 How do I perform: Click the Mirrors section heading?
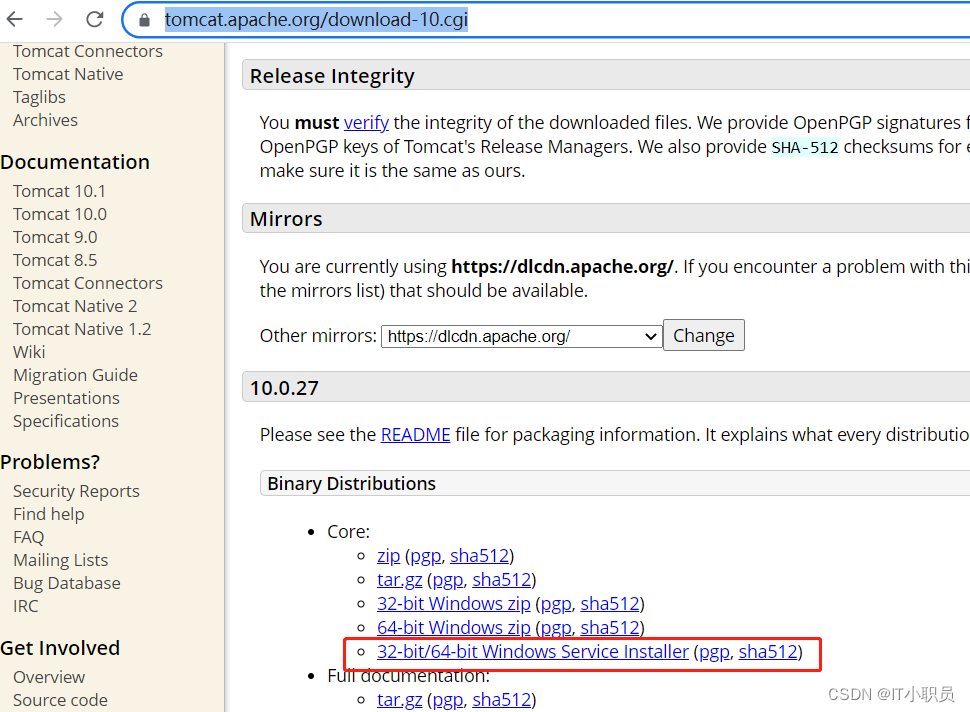[x=286, y=219]
